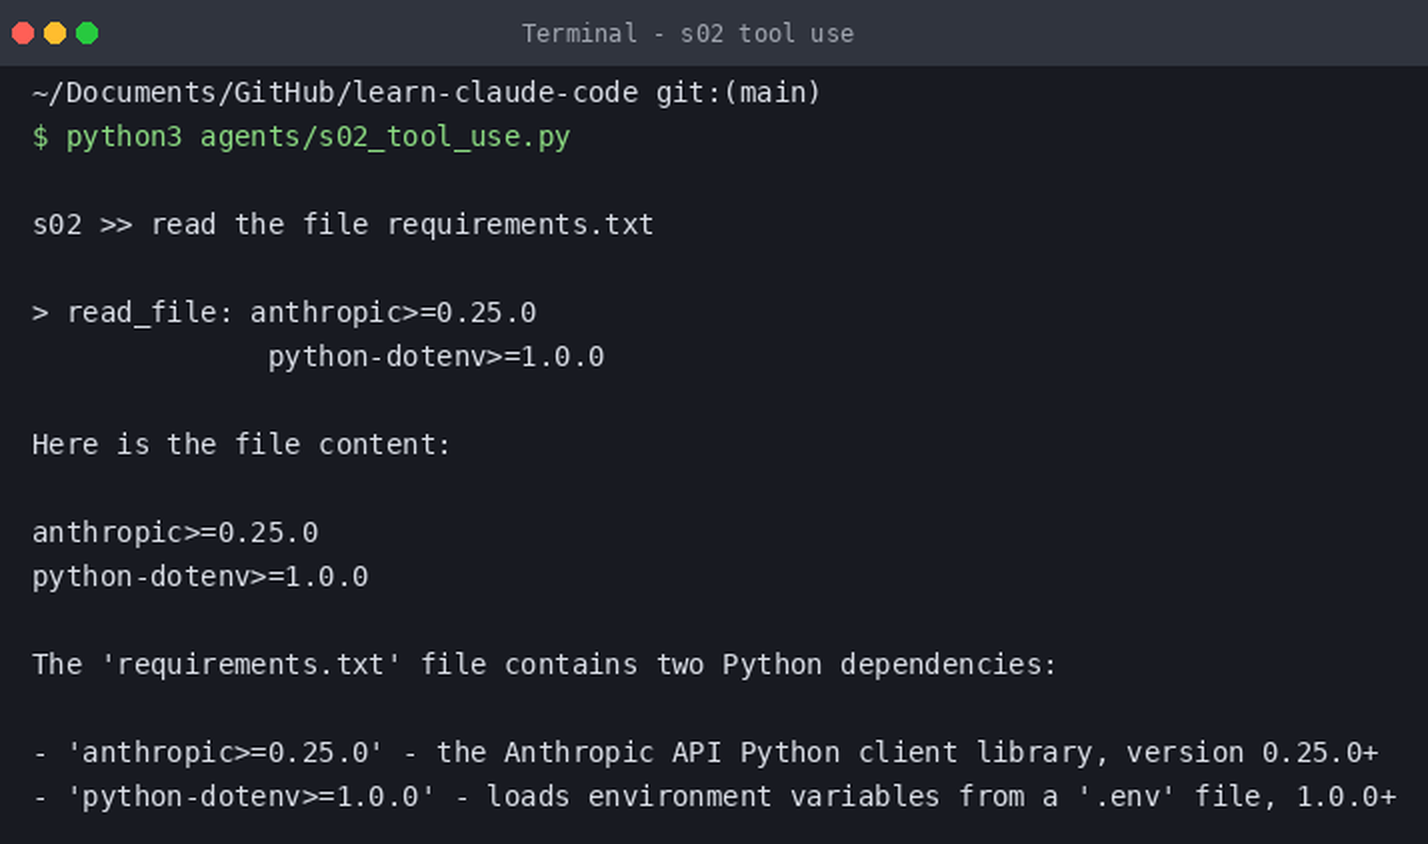Click the read the file requirements.txt input
1428x844 pixels.
click(402, 225)
